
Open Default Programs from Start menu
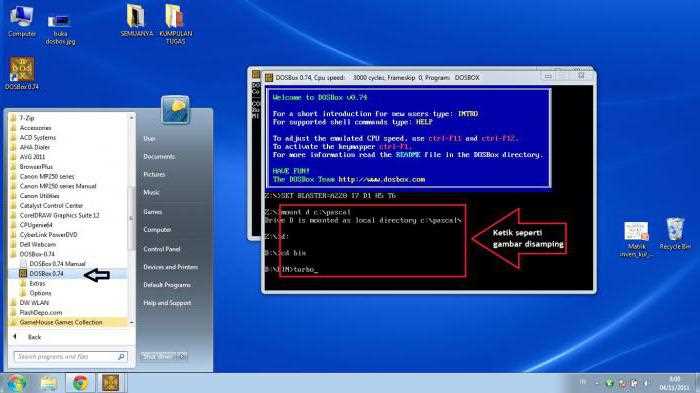tap(167, 285)
